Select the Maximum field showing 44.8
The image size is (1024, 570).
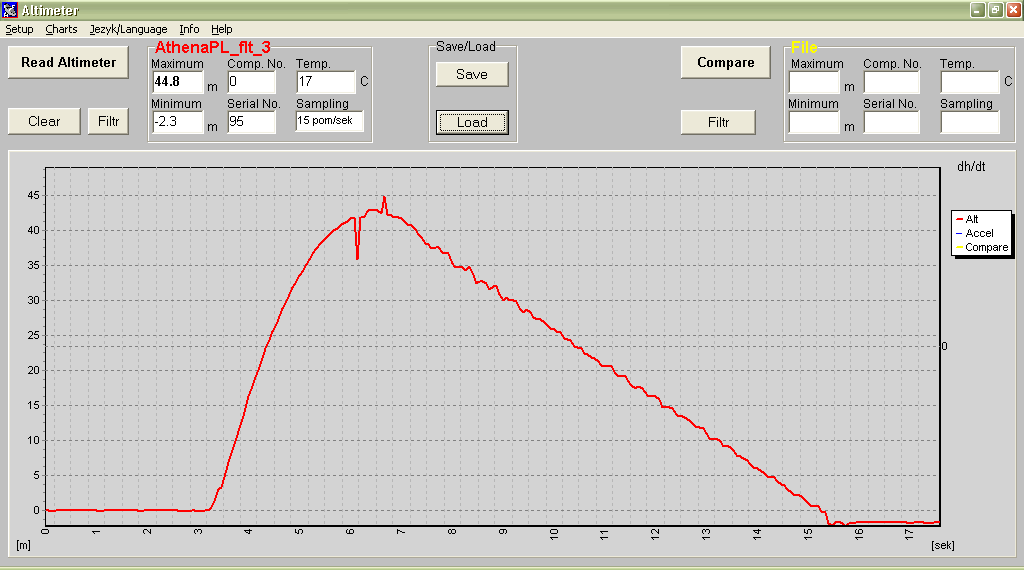tap(177, 82)
